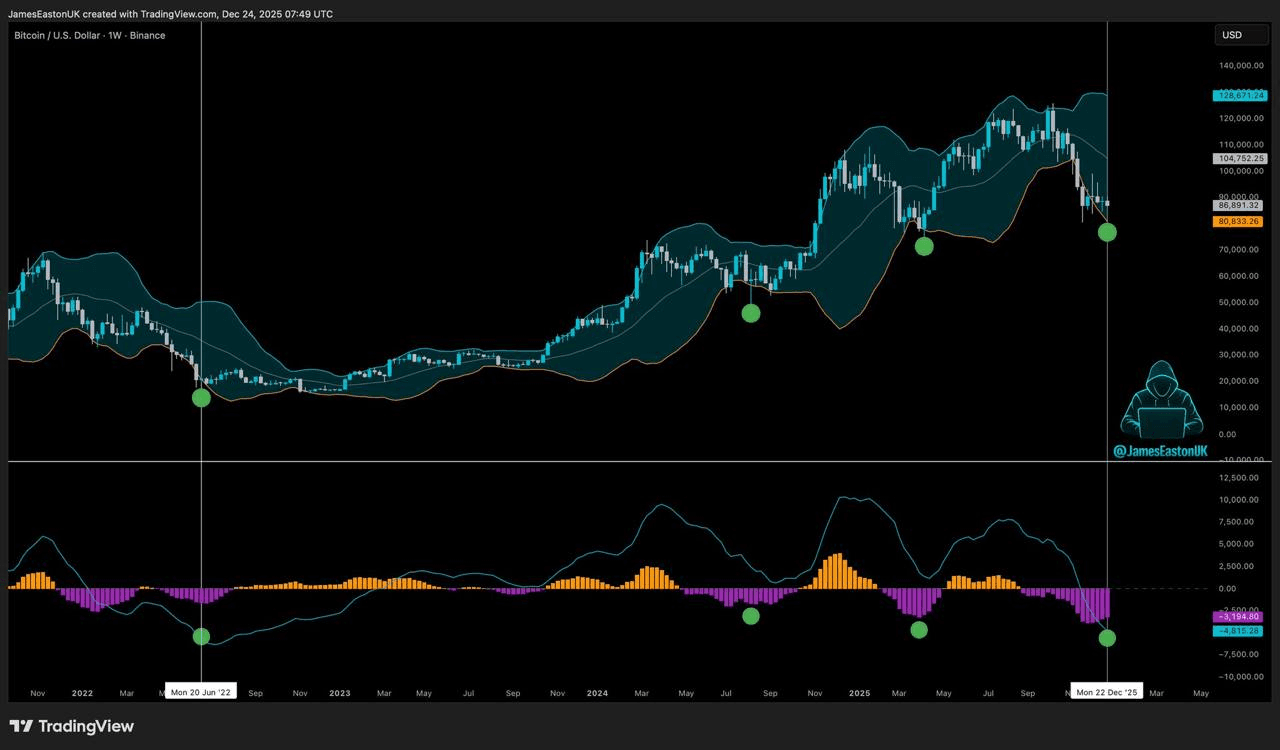Click the TradingView logo at bottom left

pos(71,726)
